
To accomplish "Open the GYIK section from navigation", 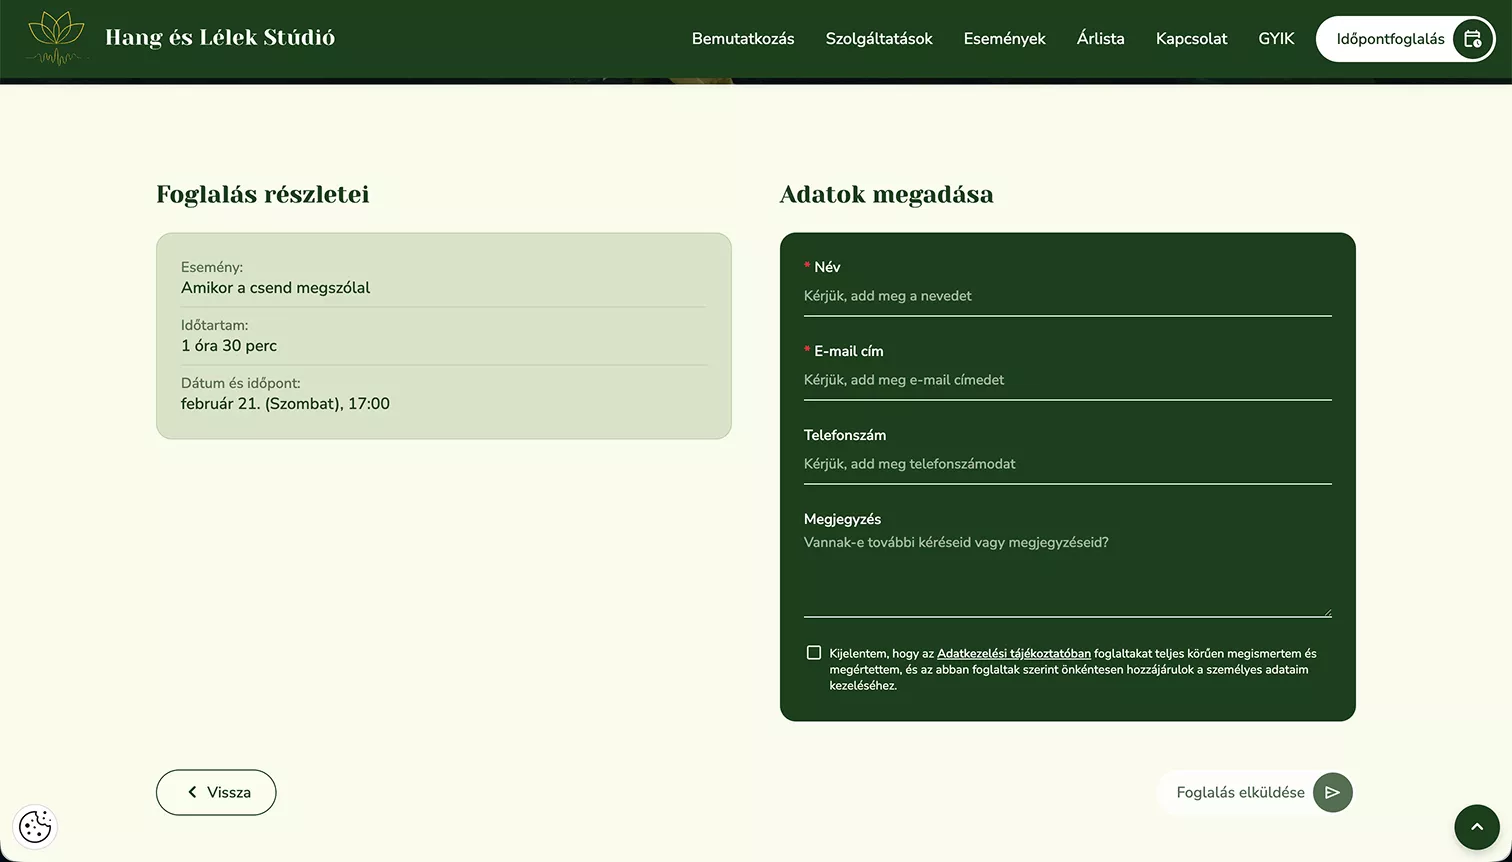I will (x=1275, y=38).
